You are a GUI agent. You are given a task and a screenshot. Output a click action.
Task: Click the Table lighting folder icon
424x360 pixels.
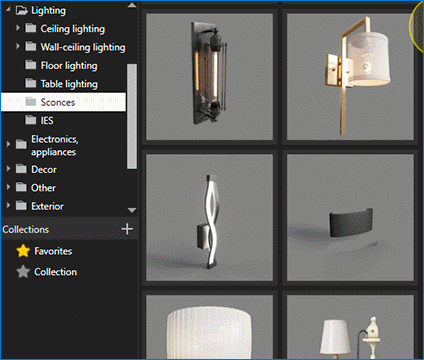pos(31,82)
